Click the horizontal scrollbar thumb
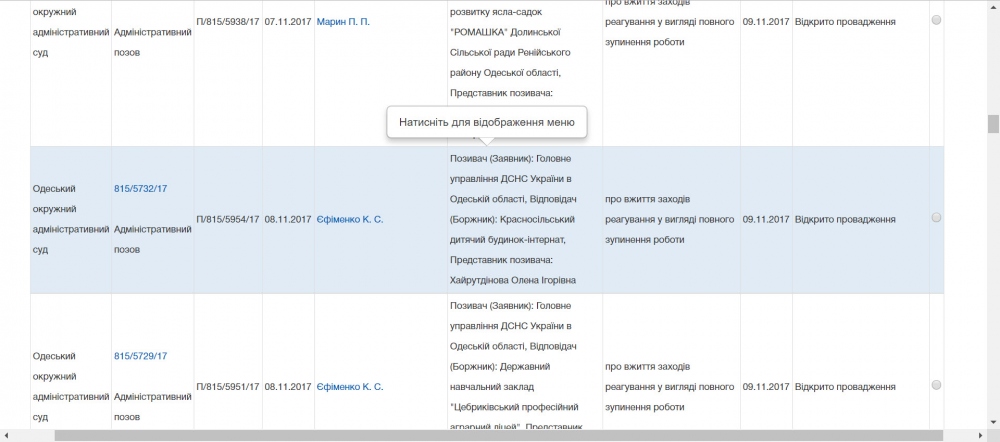This screenshot has width=1000, height=442. click(x=500, y=436)
